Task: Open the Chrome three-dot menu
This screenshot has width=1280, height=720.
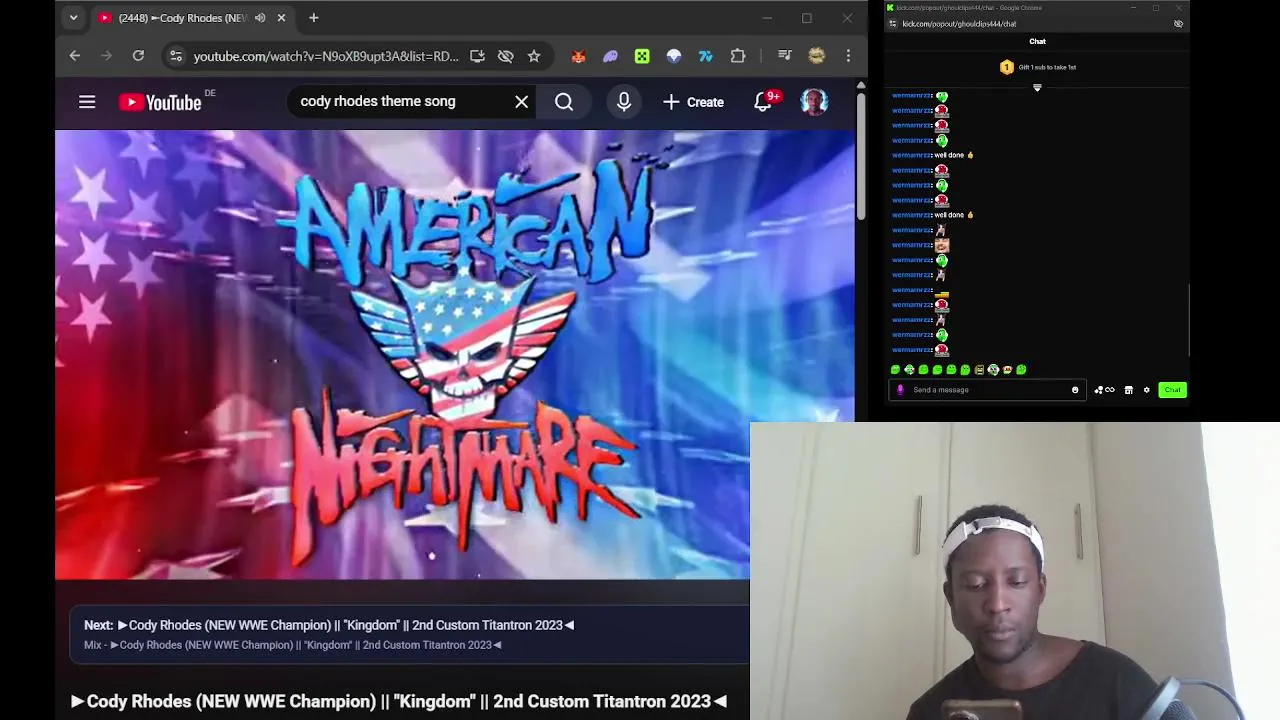Action: click(848, 56)
